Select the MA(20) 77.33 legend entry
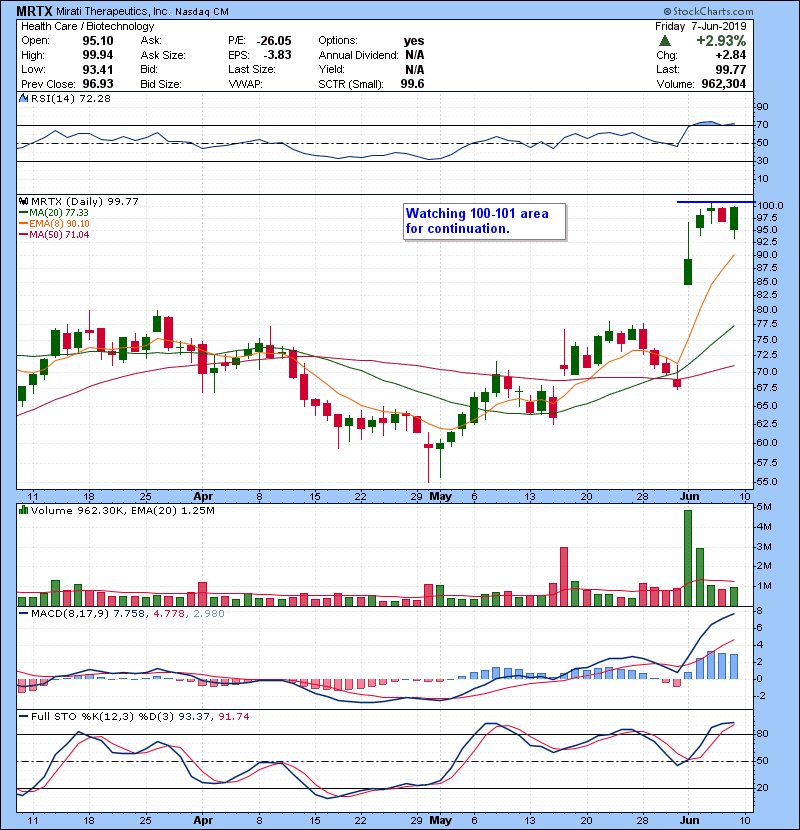This screenshot has width=800, height=830. [54, 212]
